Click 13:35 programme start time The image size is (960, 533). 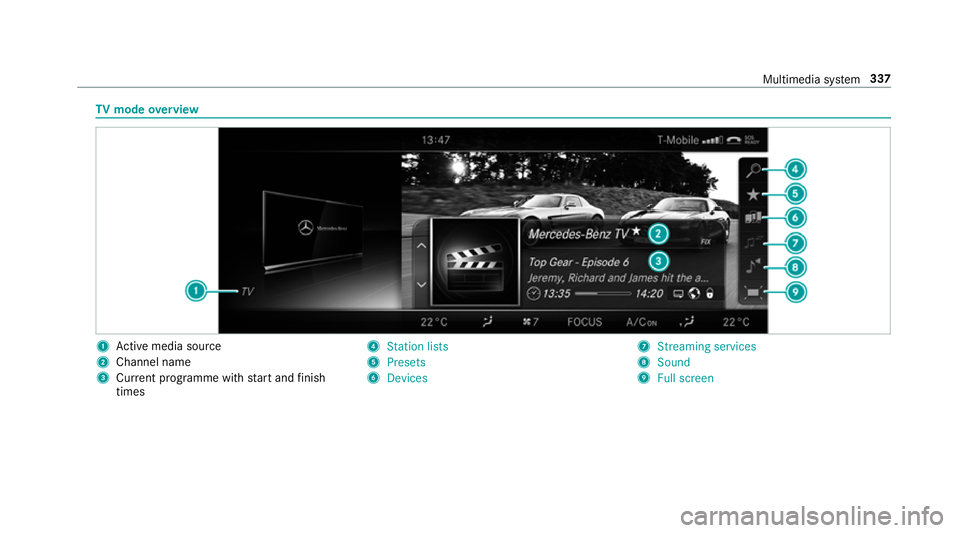click(557, 294)
